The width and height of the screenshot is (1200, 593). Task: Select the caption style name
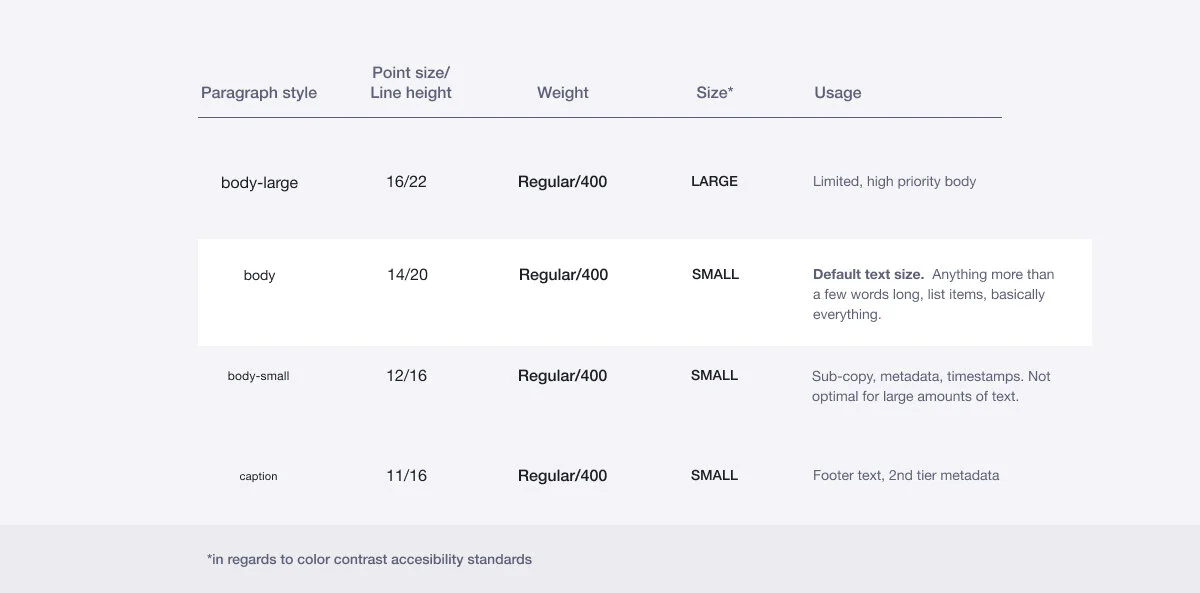tap(258, 476)
